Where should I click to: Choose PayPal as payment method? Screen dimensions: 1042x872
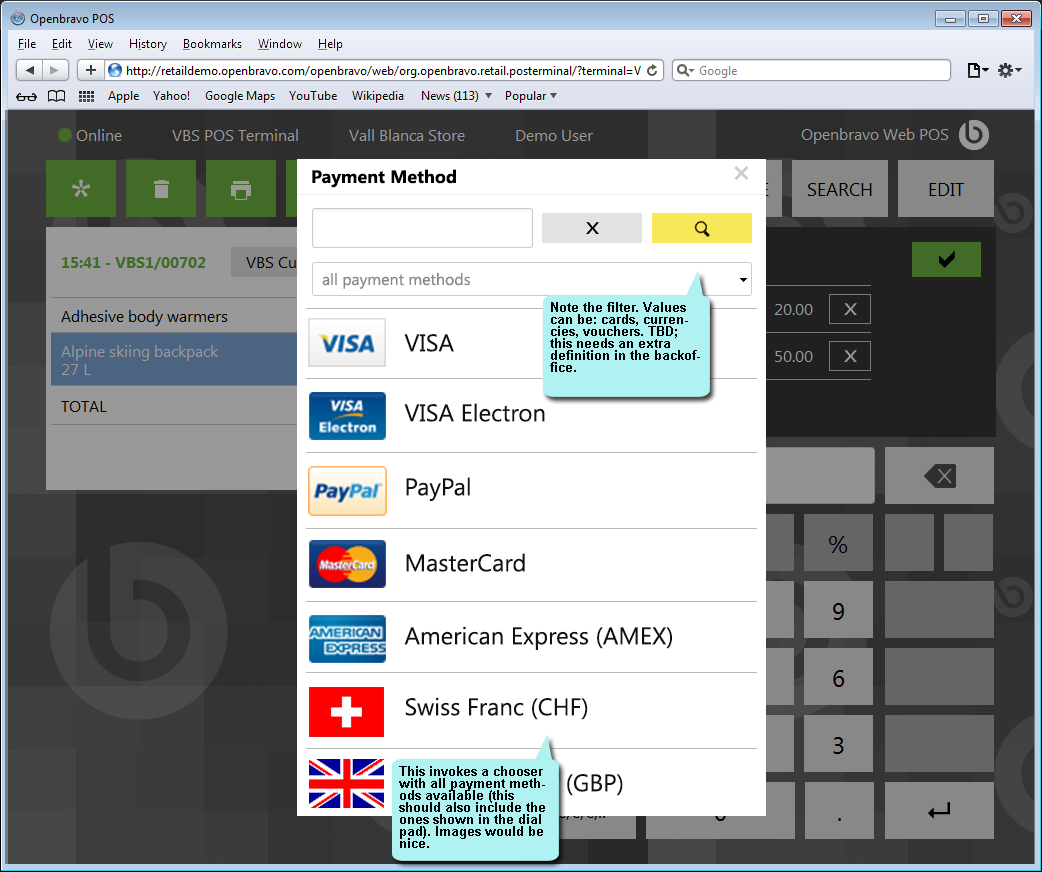coord(437,488)
